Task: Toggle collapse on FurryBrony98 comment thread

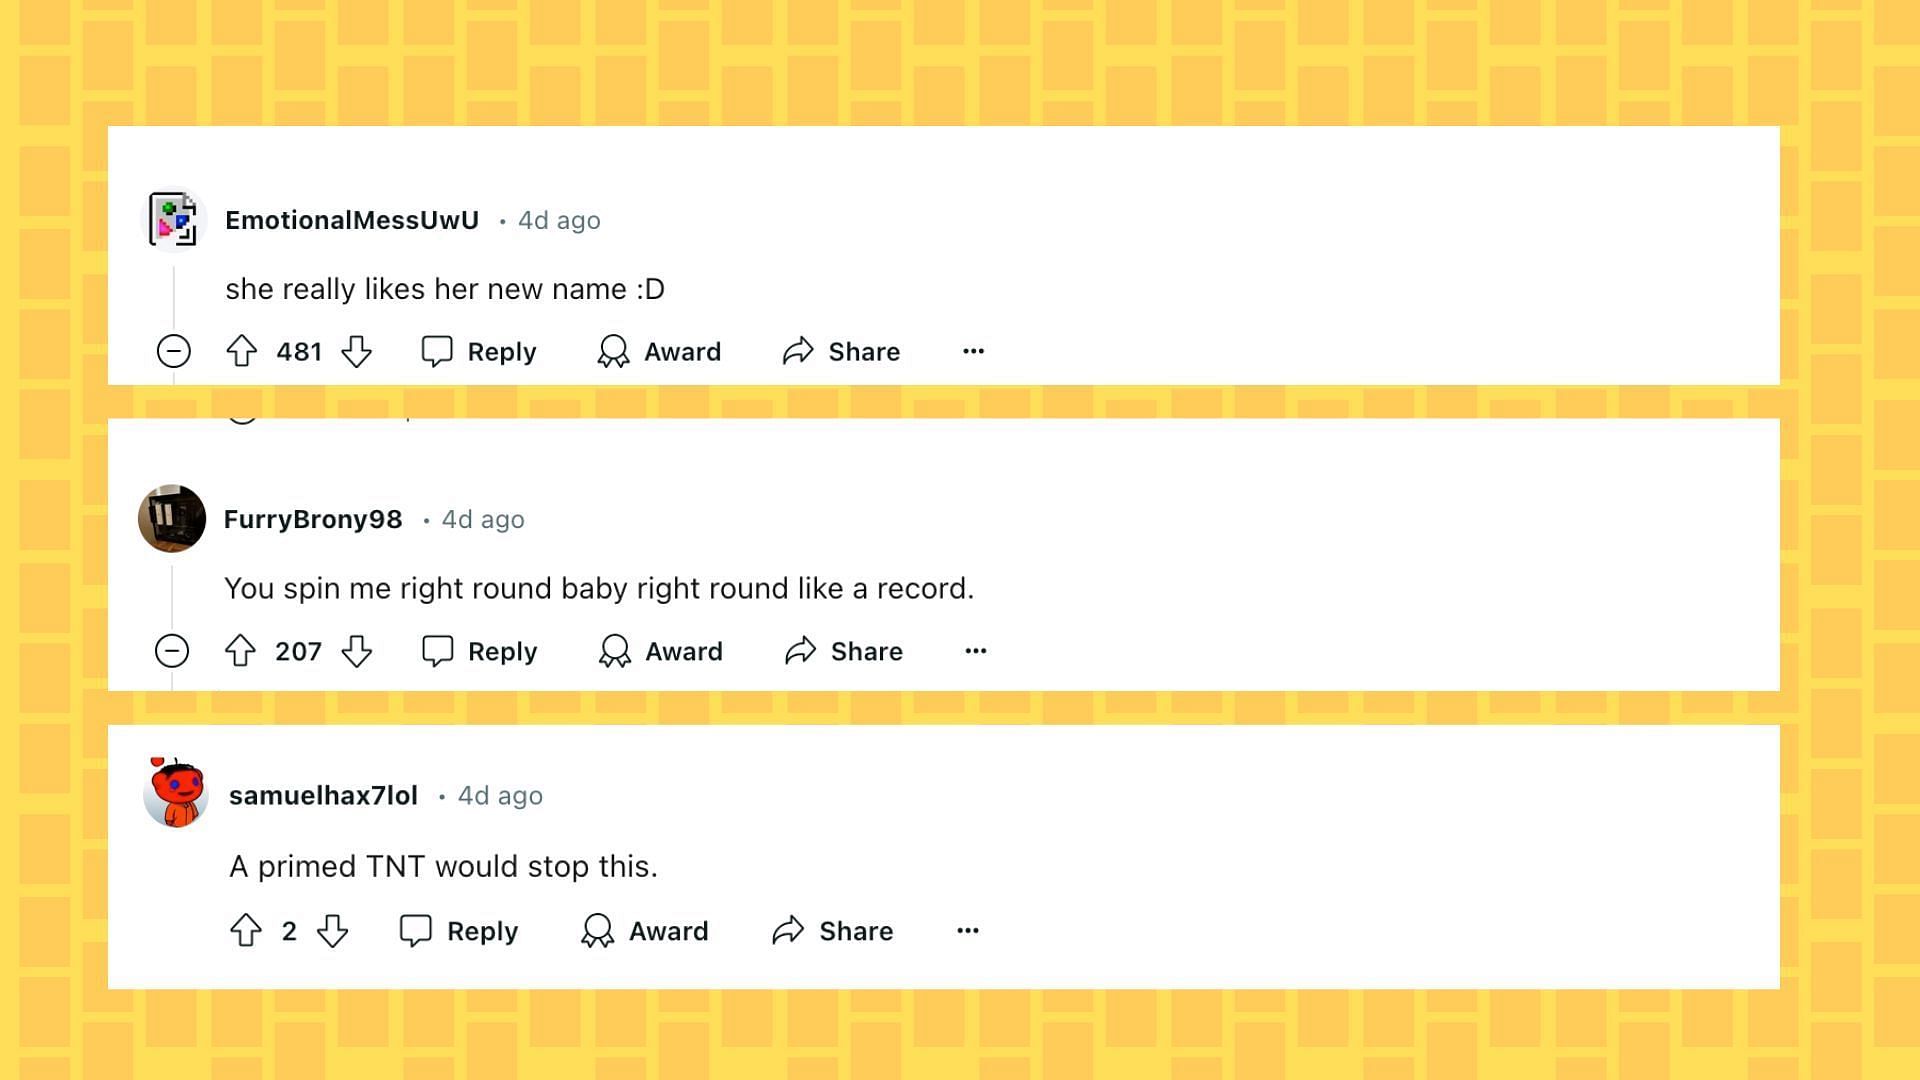Action: (x=173, y=651)
